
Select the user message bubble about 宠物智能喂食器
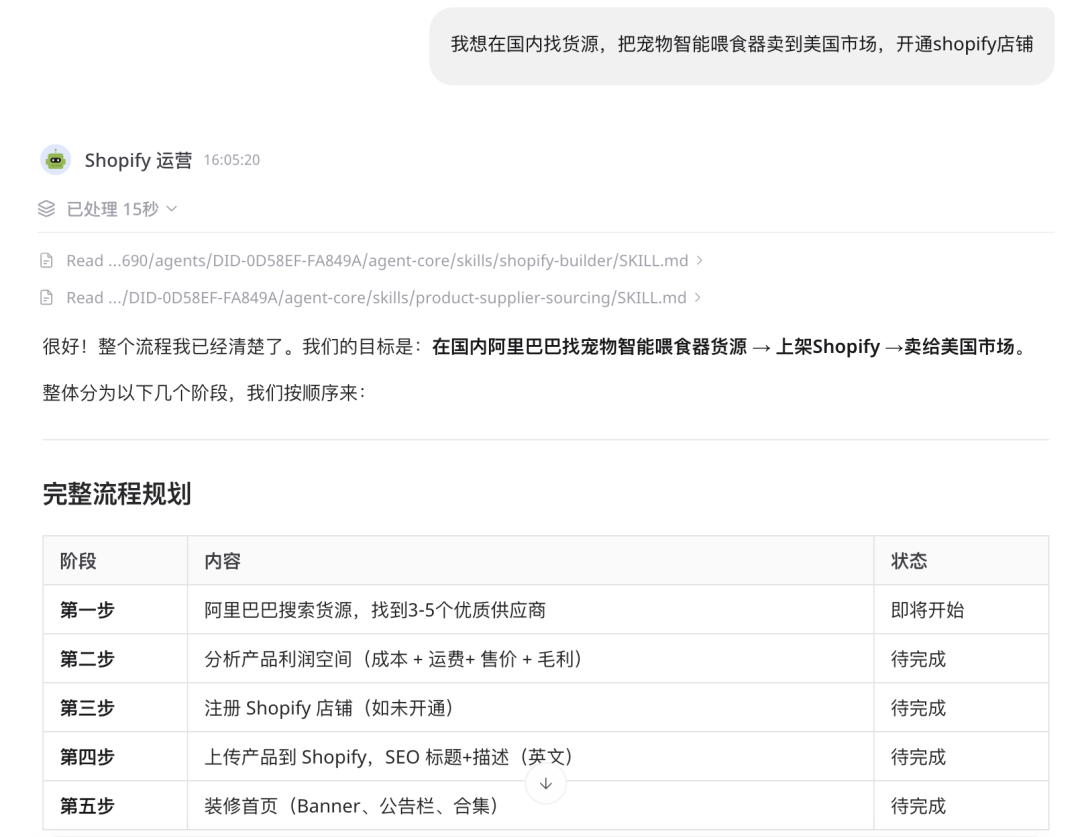point(741,47)
